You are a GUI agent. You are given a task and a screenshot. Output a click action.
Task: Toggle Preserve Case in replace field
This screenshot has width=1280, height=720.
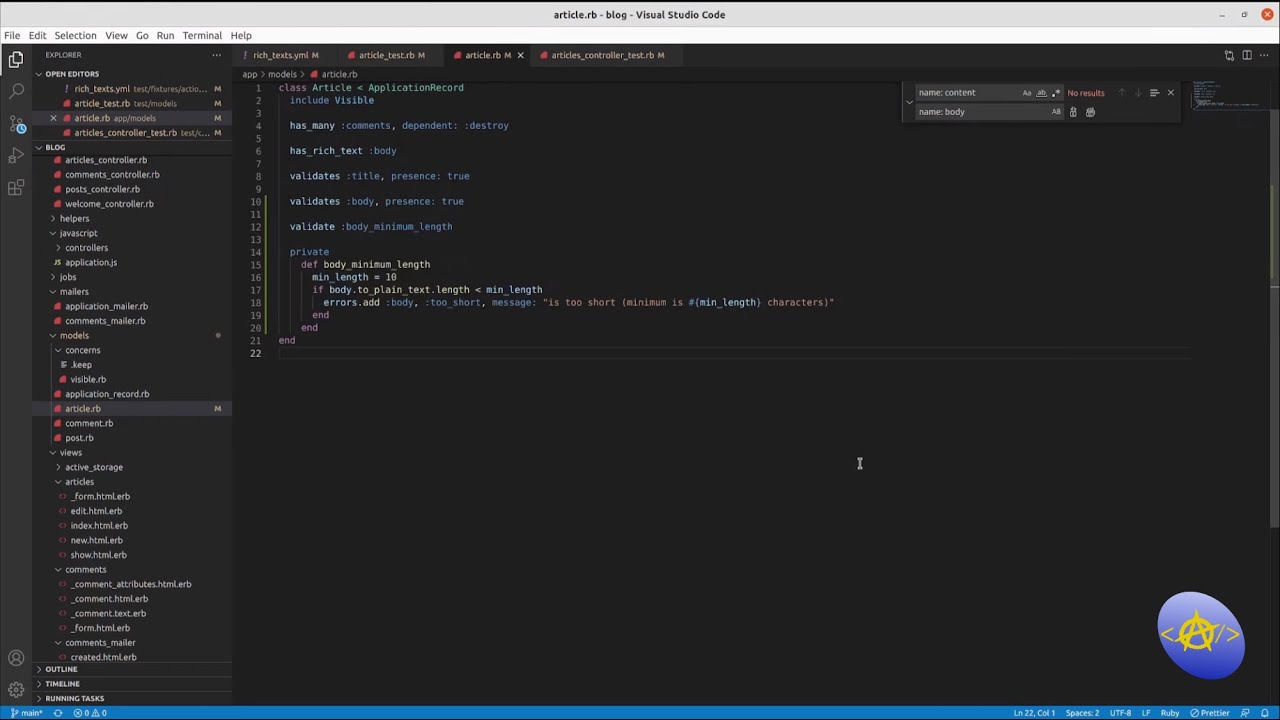(1056, 112)
